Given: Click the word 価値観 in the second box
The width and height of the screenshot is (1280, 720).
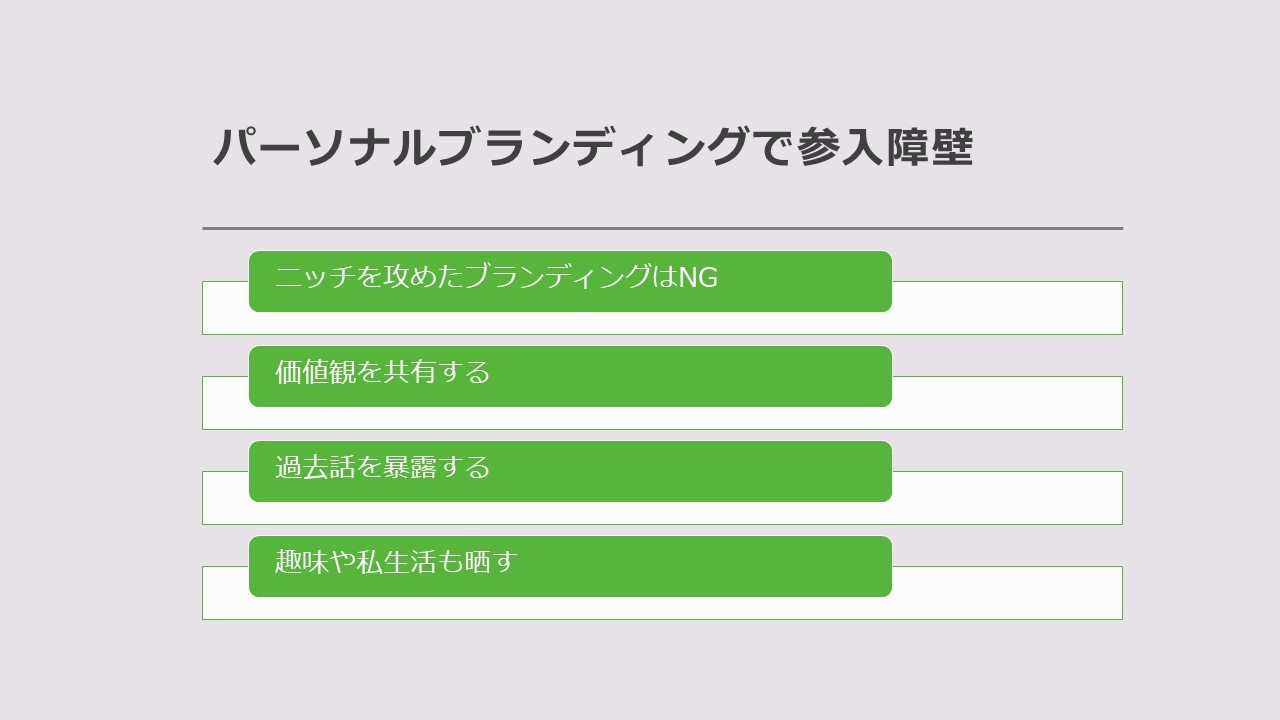Looking at the screenshot, I should pos(315,372).
